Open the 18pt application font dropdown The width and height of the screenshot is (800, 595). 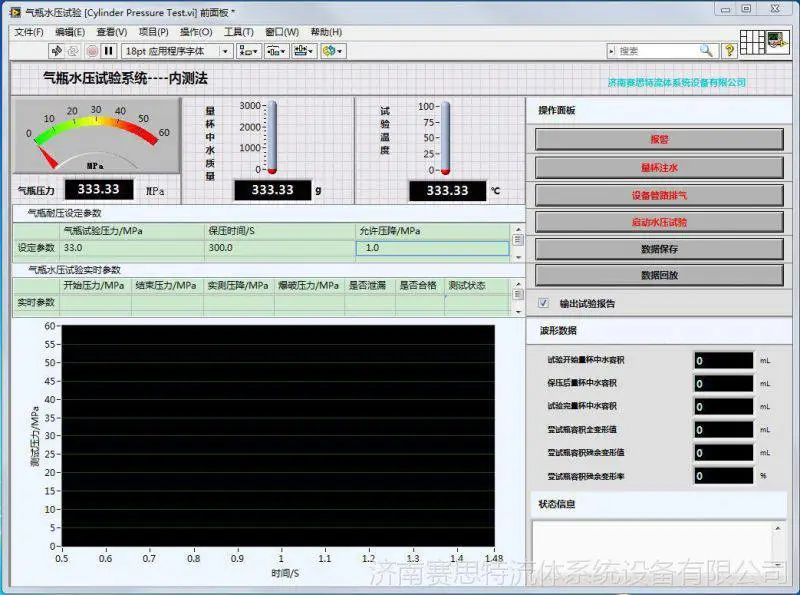(177, 51)
